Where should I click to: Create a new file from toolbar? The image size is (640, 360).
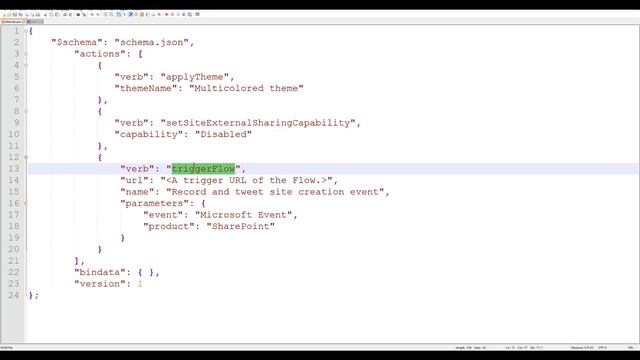[4, 14]
